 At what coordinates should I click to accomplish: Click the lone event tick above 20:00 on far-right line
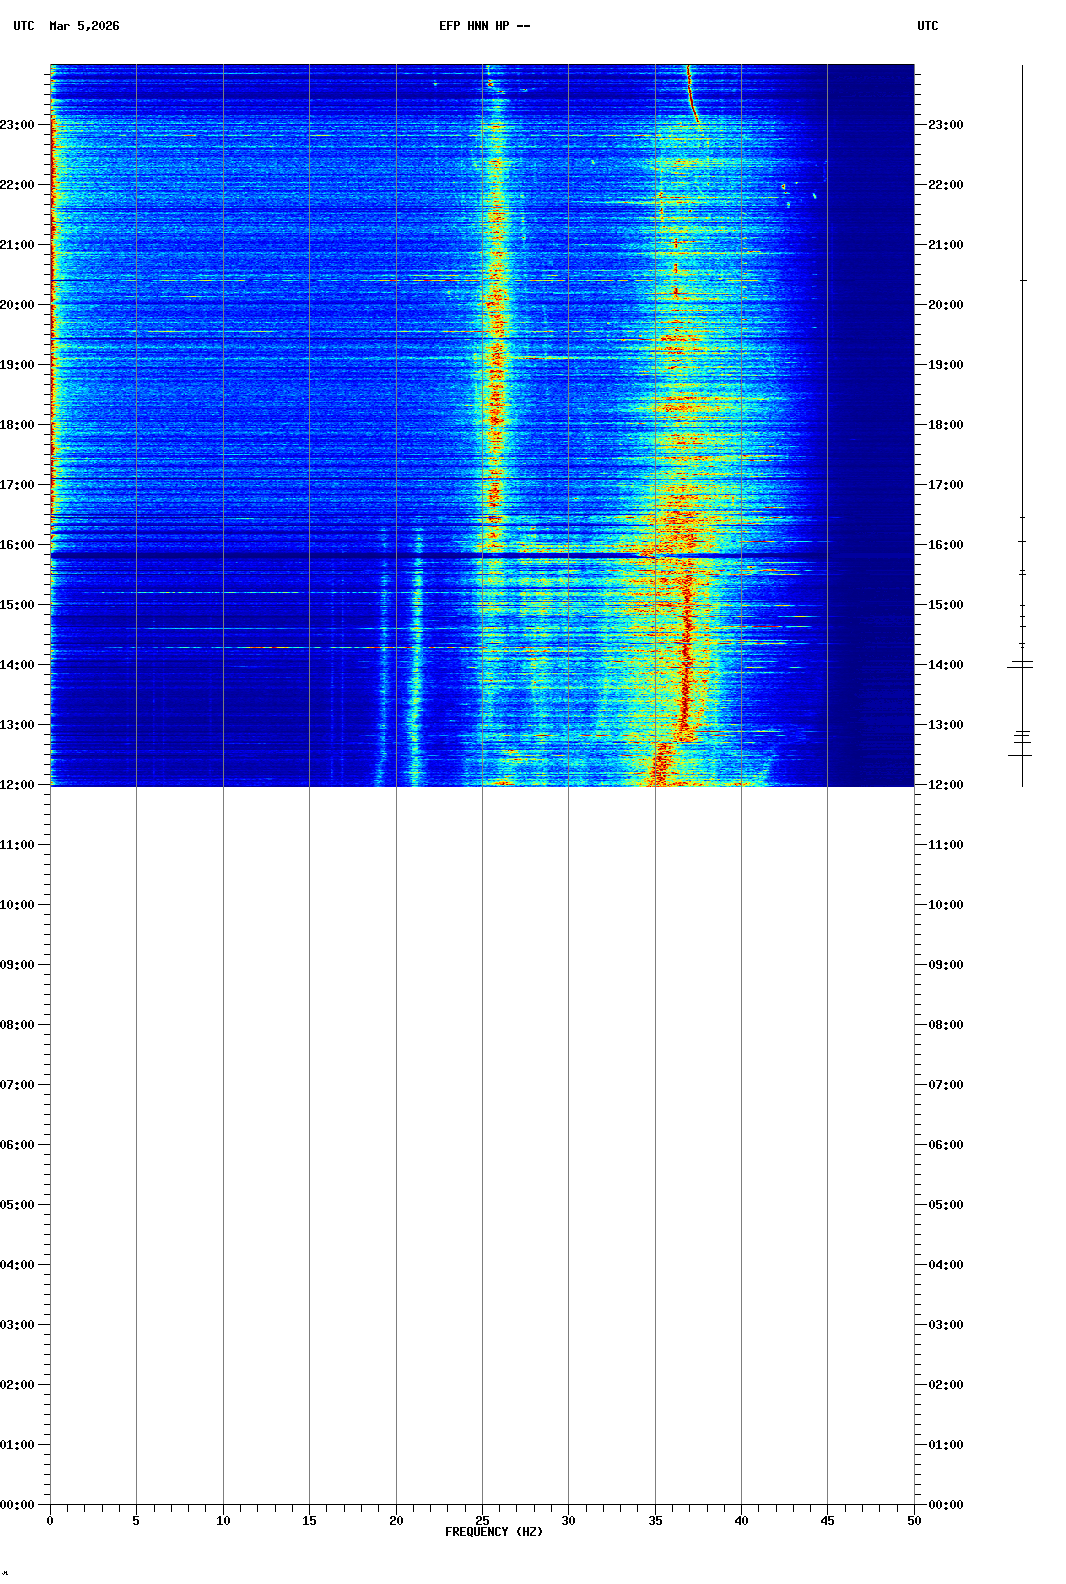pyautogui.click(x=1022, y=281)
